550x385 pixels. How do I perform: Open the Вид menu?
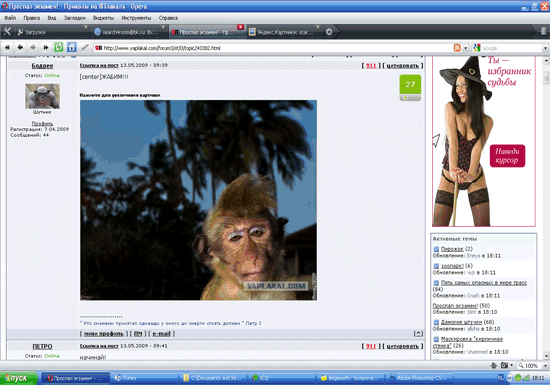tap(52, 18)
